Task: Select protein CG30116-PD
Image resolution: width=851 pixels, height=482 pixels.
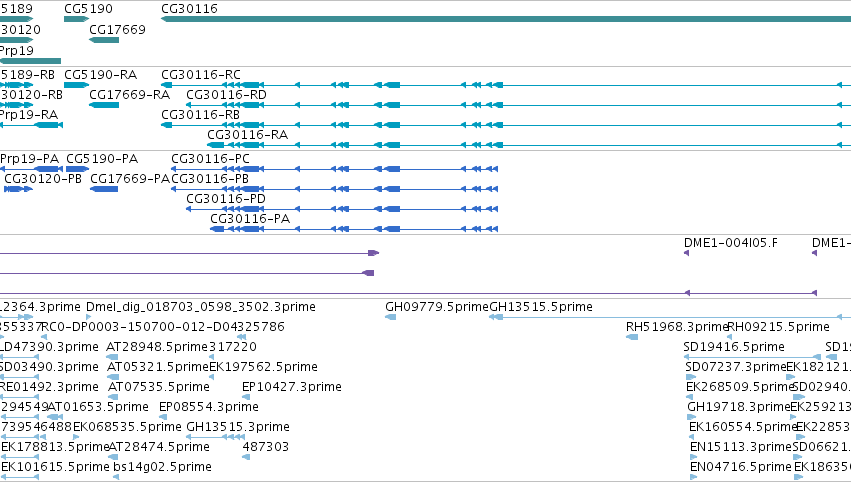Action: coord(342,209)
